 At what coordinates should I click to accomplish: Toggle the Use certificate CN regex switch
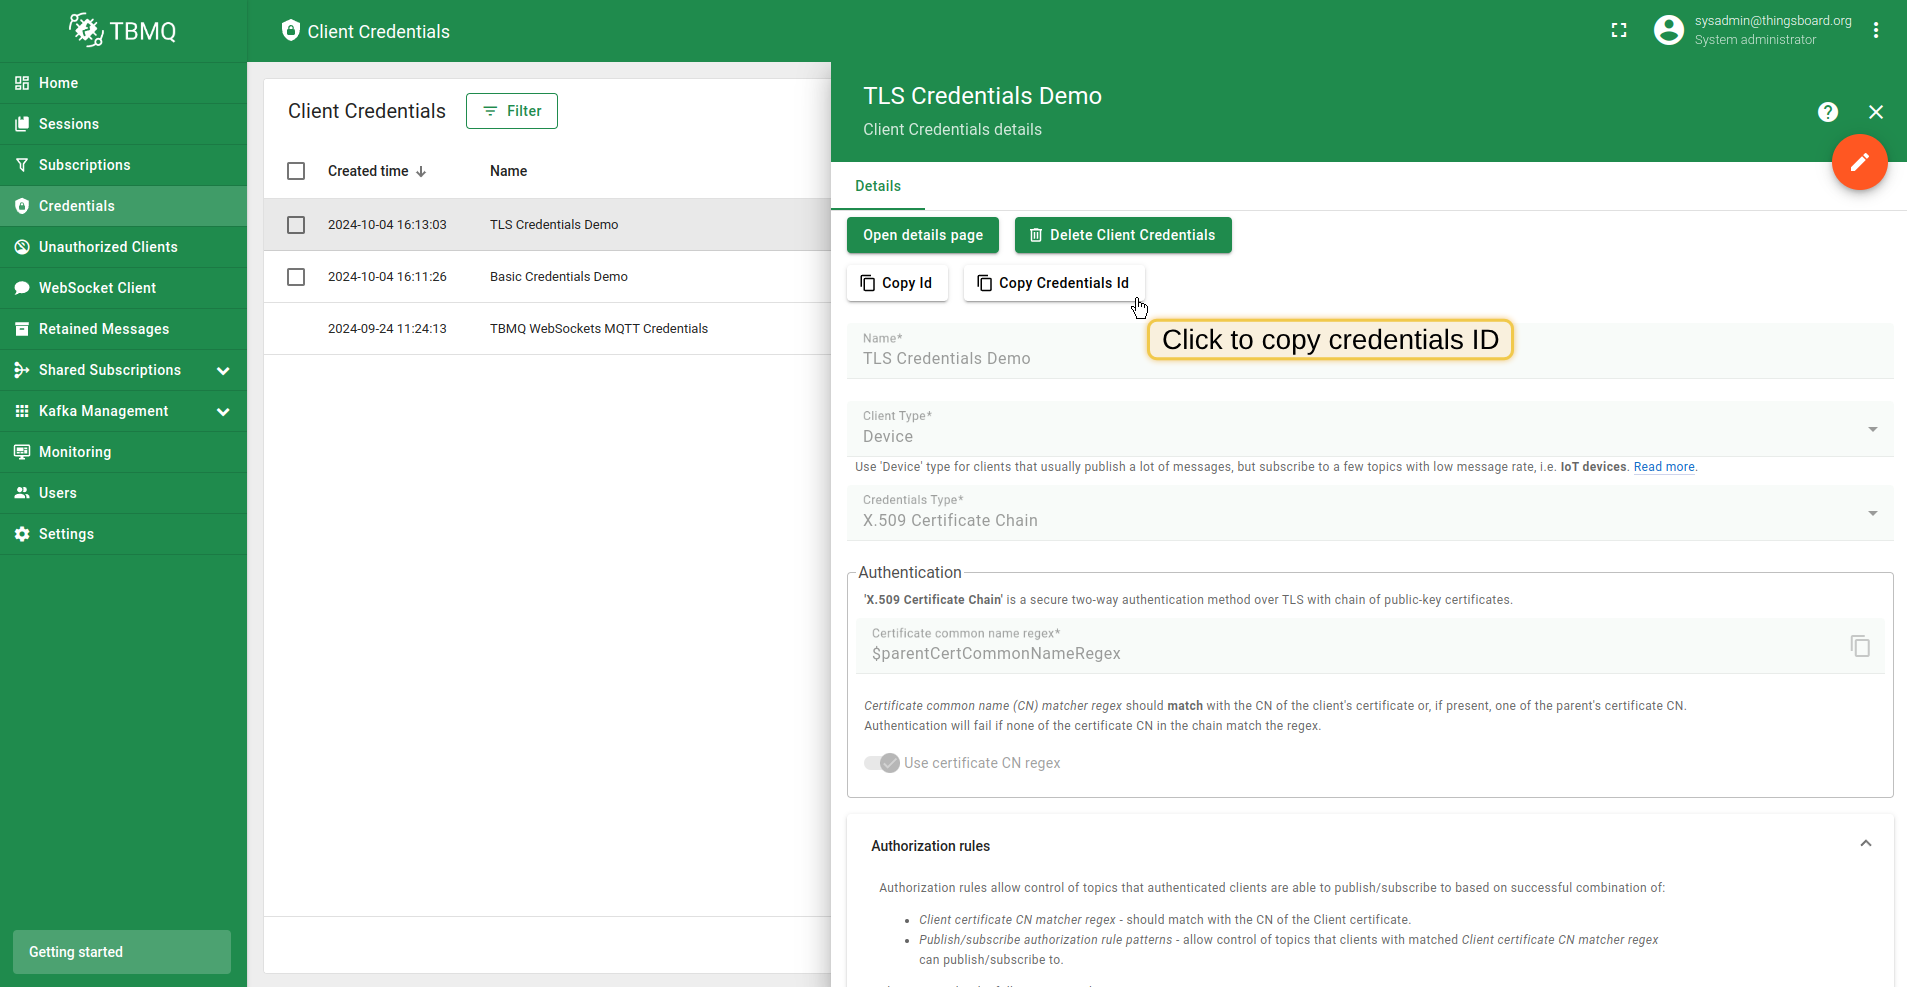coord(882,763)
